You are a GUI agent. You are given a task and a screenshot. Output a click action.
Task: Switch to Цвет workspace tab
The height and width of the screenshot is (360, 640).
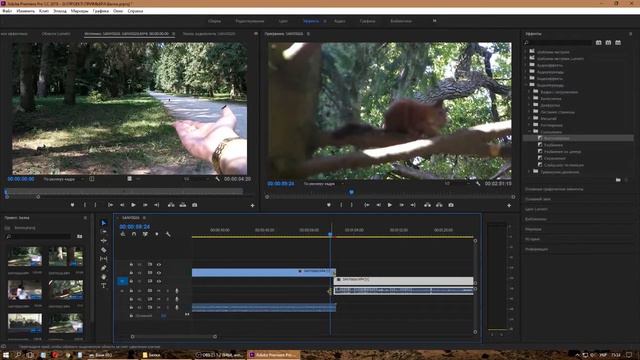[x=283, y=21]
